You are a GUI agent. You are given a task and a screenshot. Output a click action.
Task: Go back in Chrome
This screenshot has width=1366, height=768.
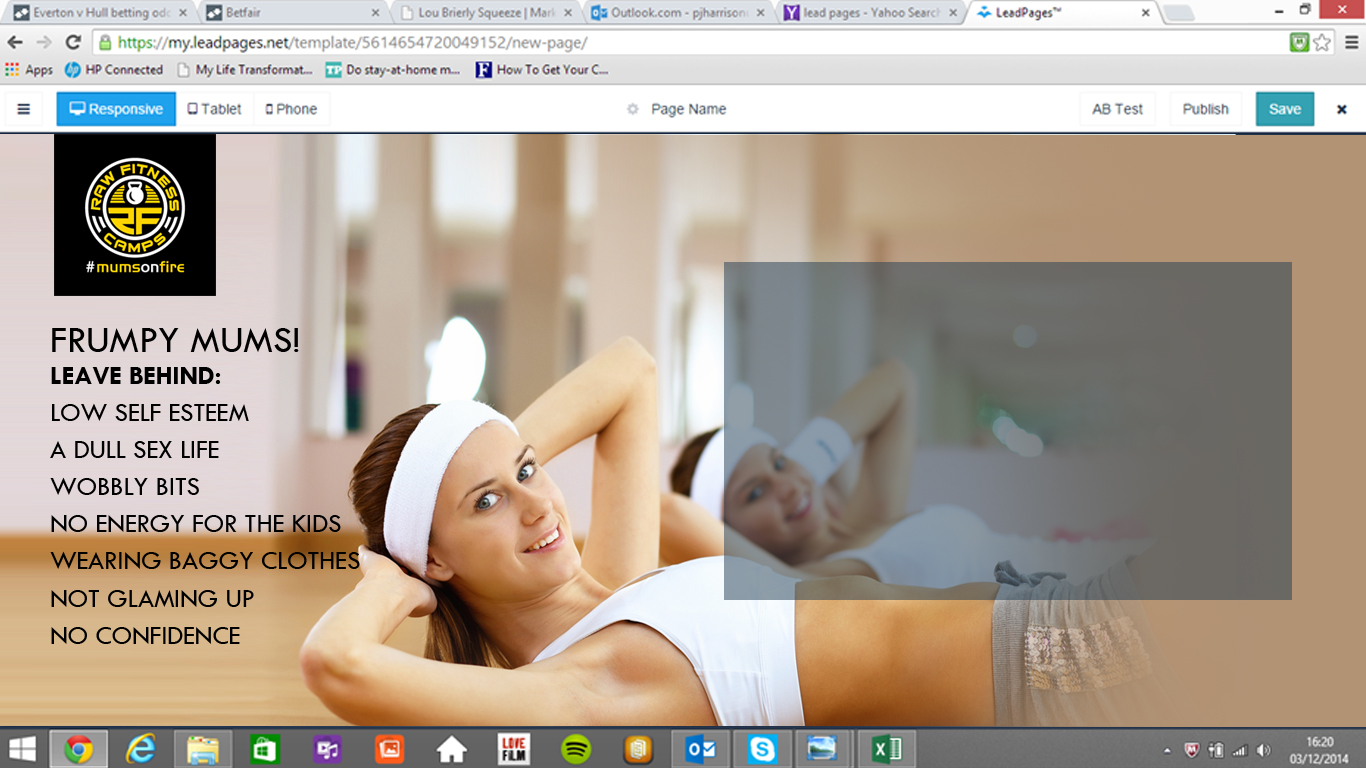[x=15, y=42]
